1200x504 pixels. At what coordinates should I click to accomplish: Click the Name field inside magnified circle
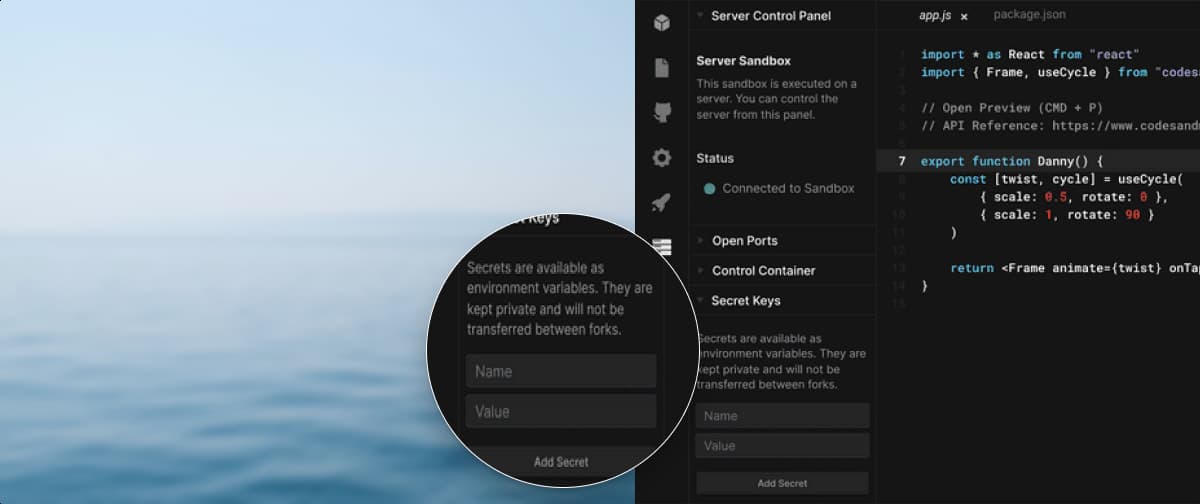click(561, 371)
